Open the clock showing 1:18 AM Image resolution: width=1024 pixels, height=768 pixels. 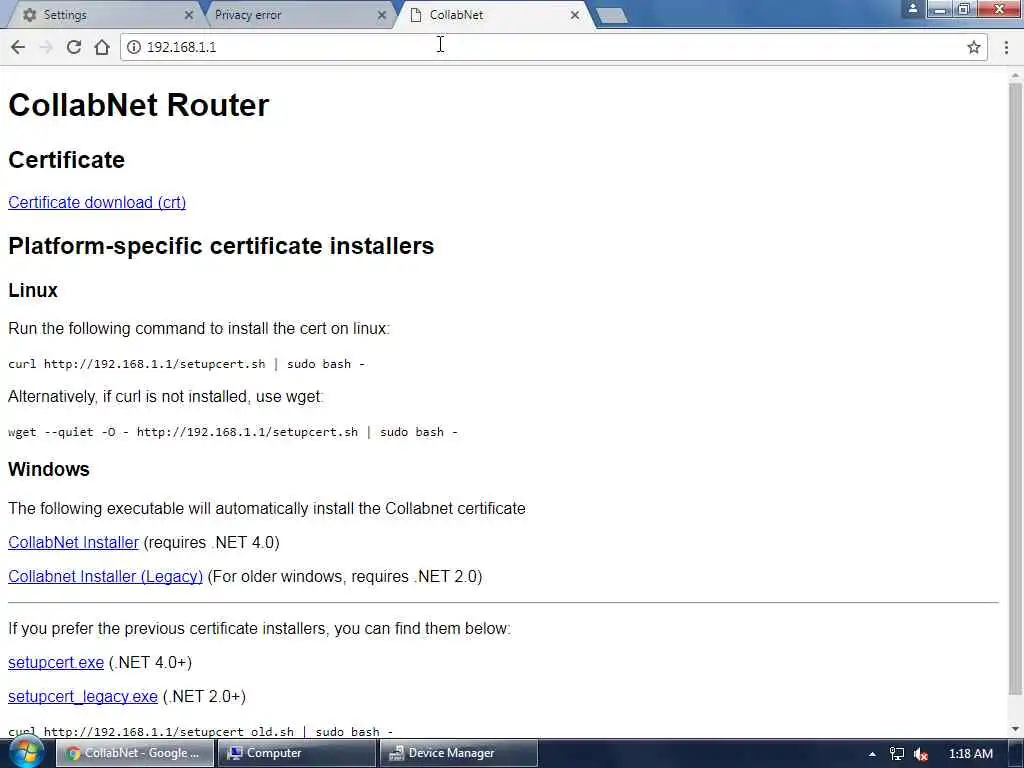[x=970, y=754]
